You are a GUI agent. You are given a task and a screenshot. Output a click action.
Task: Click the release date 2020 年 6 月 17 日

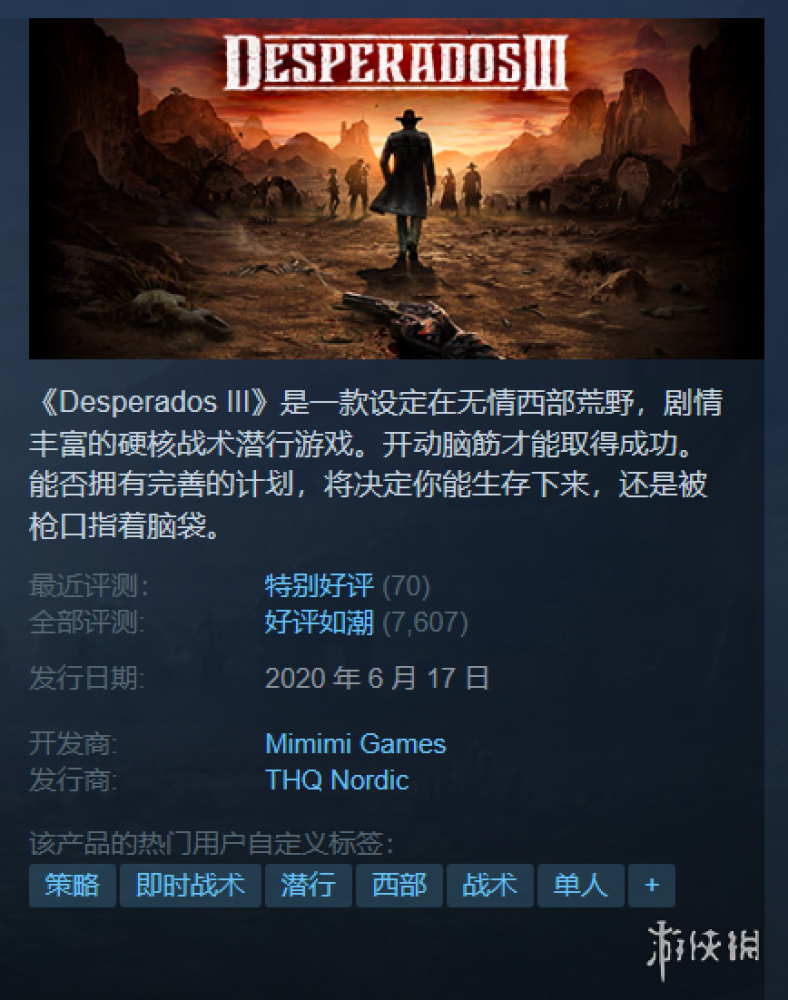coord(377,678)
